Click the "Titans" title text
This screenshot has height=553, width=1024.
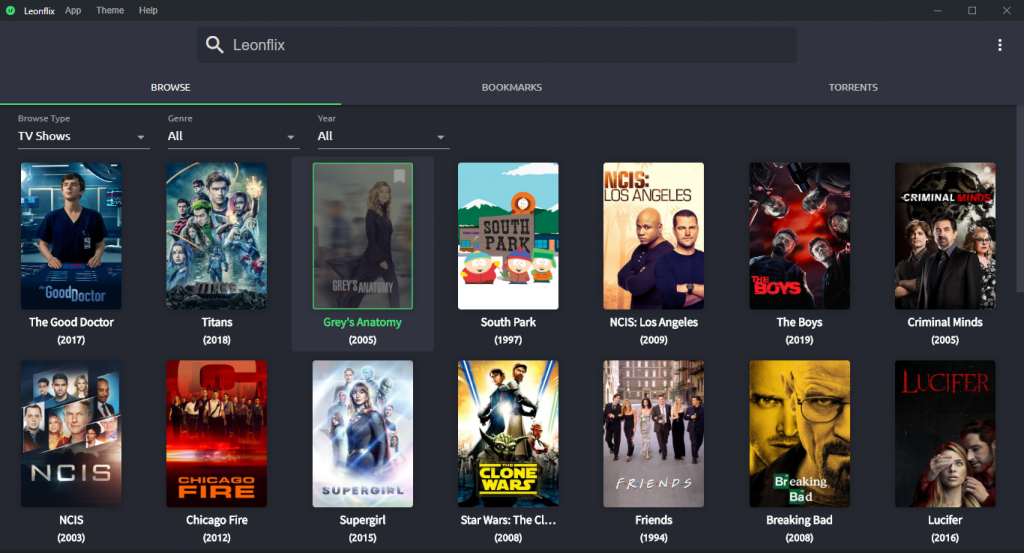coord(217,322)
